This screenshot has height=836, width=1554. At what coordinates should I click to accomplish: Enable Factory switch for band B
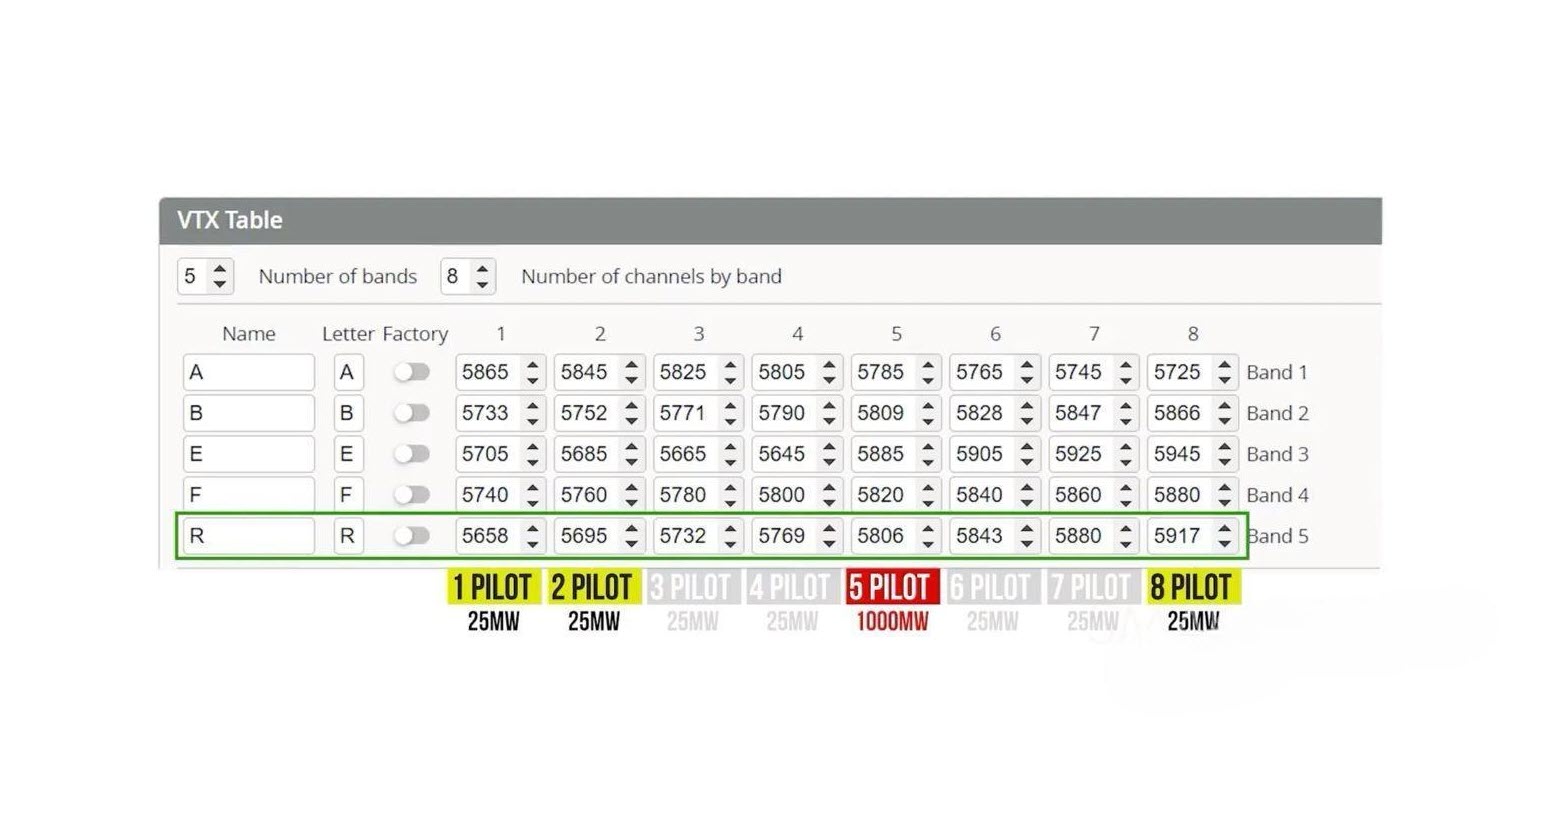[411, 413]
